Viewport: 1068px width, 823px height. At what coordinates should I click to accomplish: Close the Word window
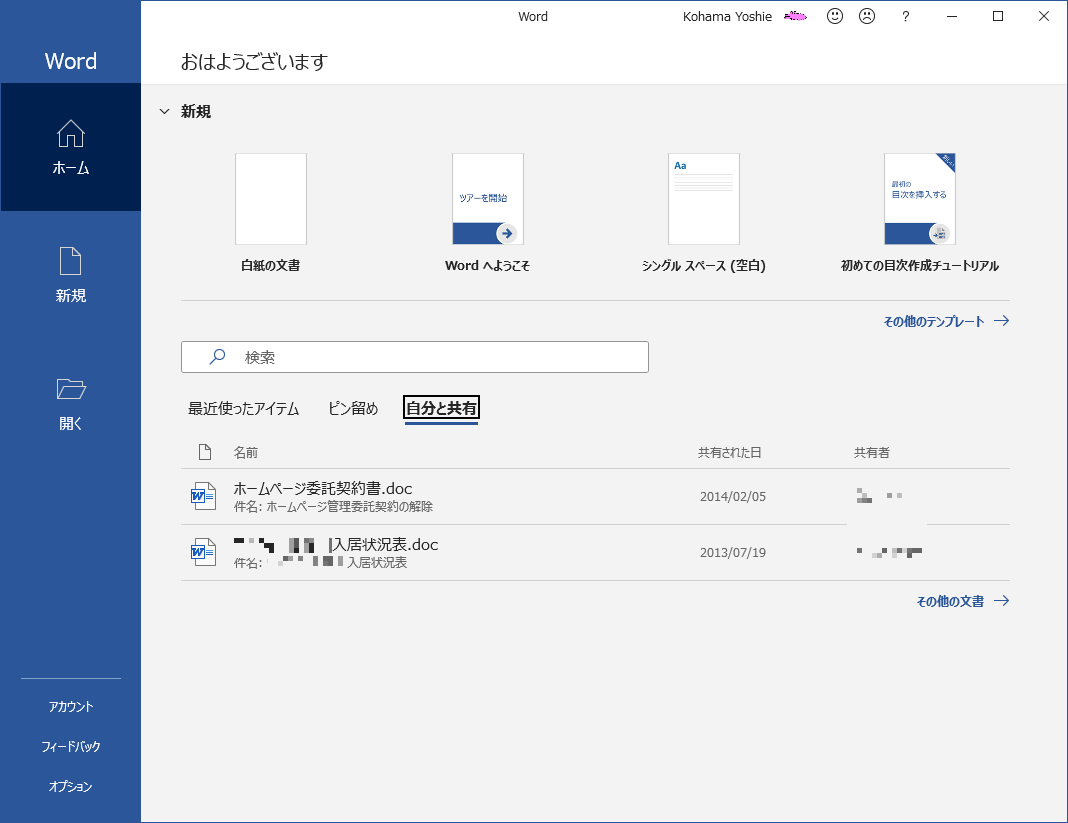(1043, 16)
